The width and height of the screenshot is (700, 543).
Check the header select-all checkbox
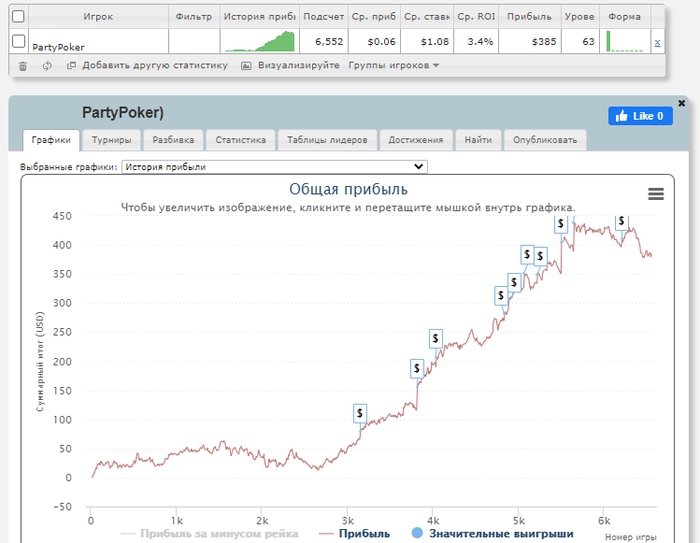coord(18,17)
